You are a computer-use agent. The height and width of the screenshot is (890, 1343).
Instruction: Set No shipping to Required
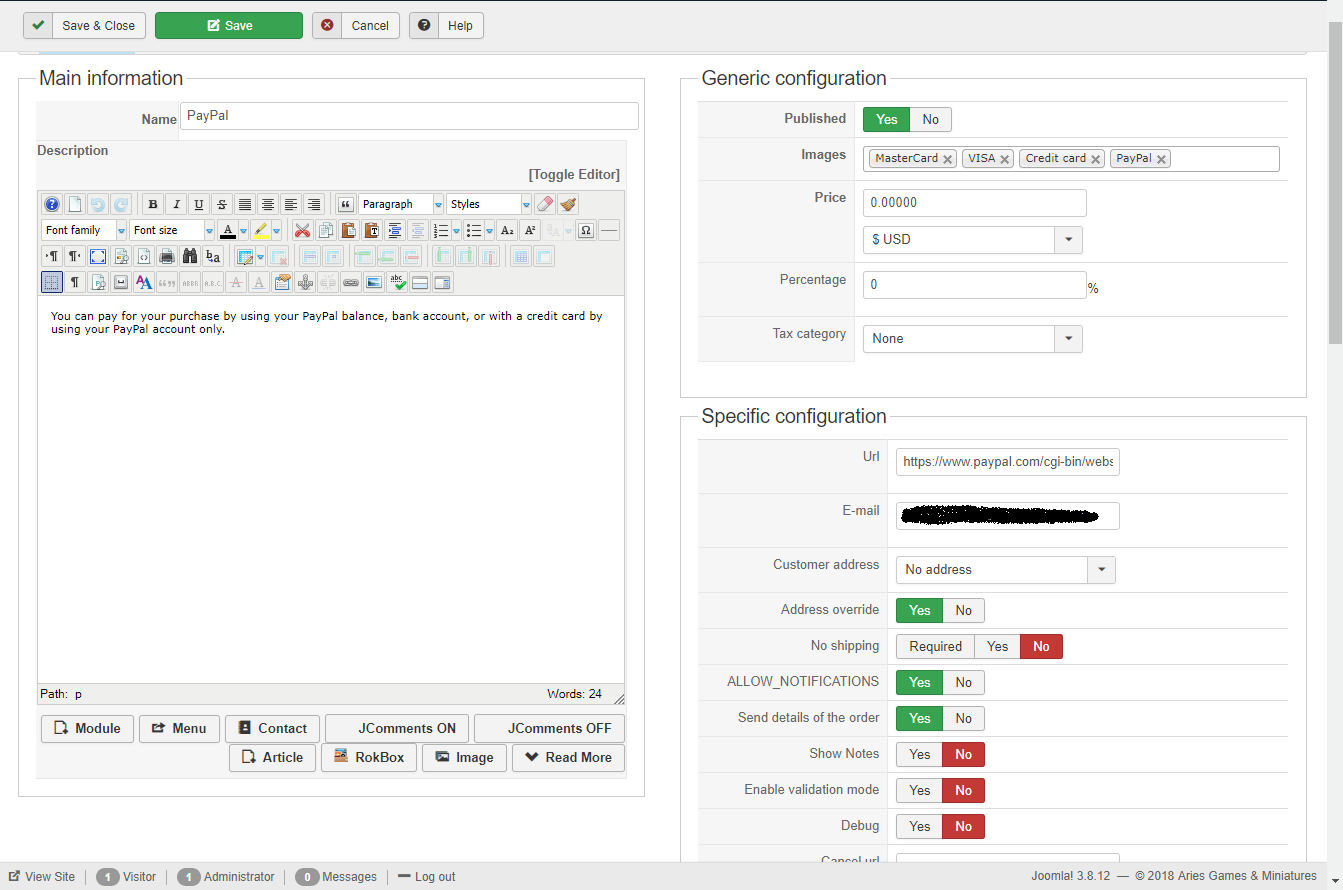(936, 646)
